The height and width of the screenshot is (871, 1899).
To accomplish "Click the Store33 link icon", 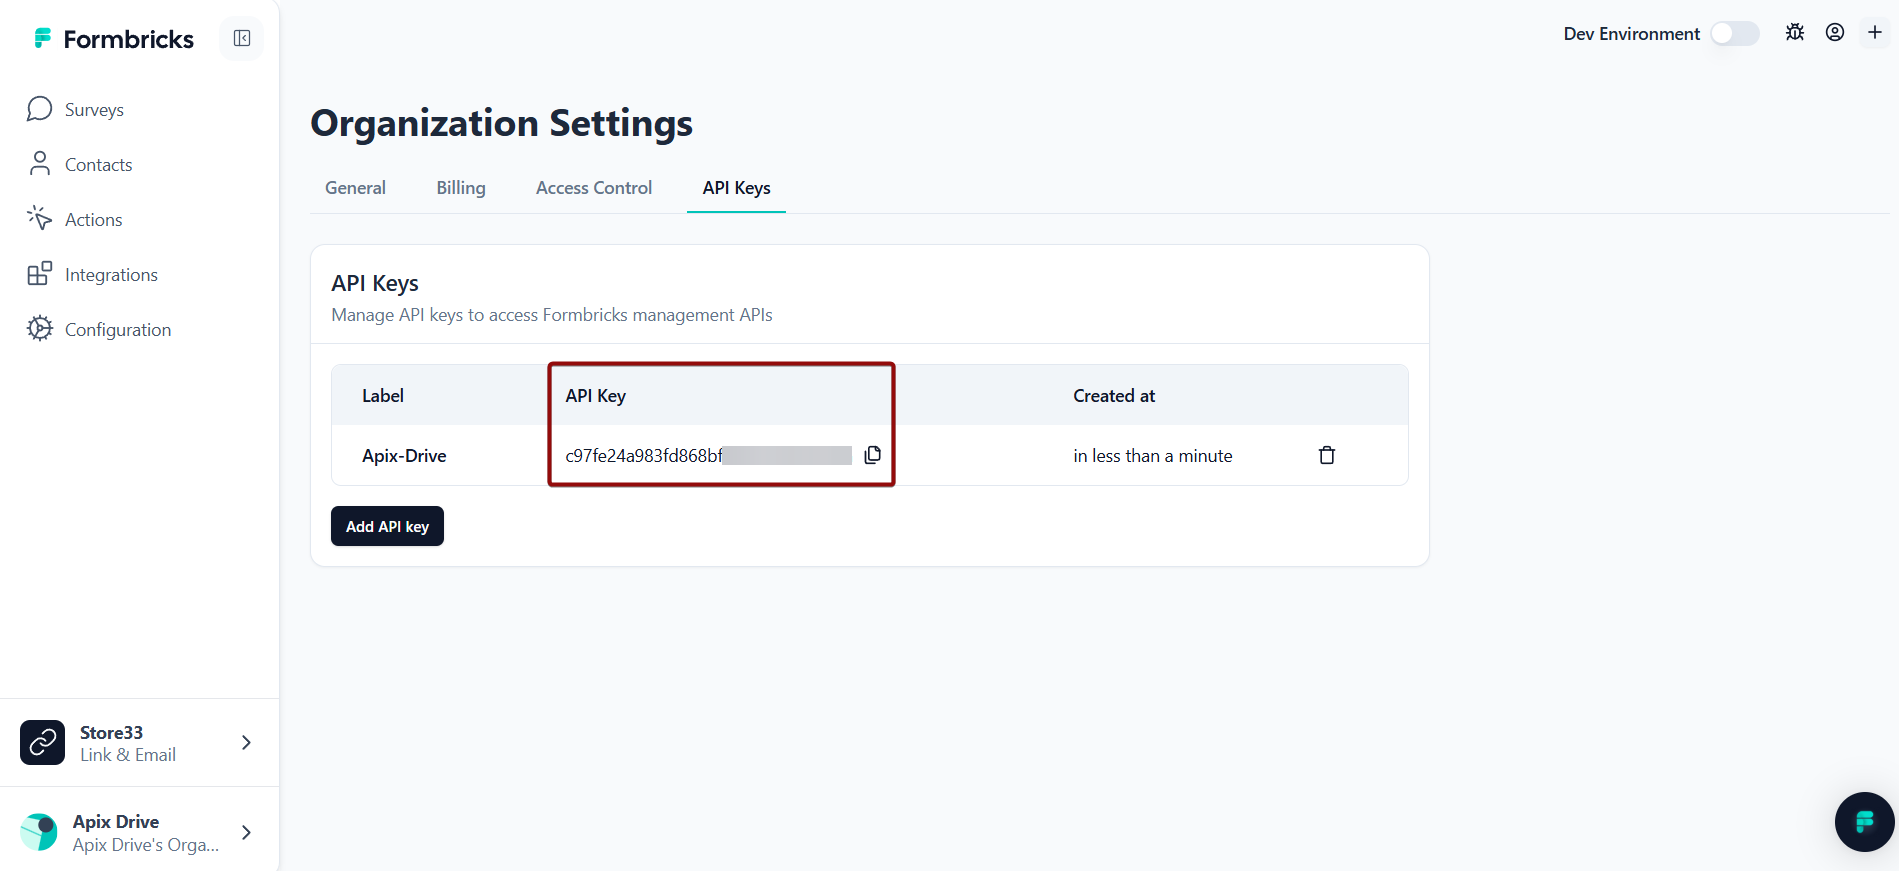I will pyautogui.click(x=42, y=742).
